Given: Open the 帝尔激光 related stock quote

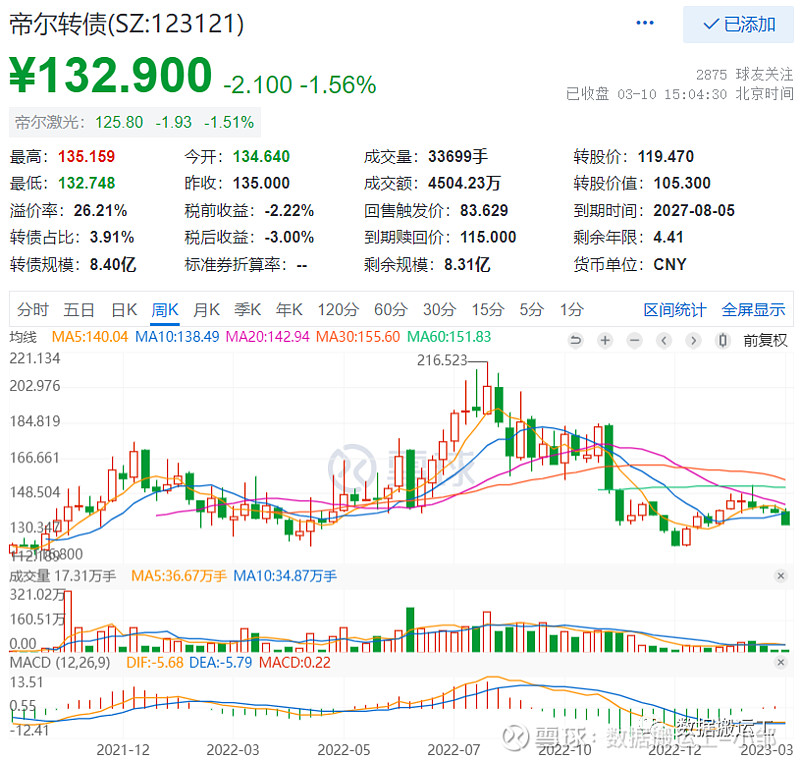Looking at the screenshot, I should coord(135,122).
